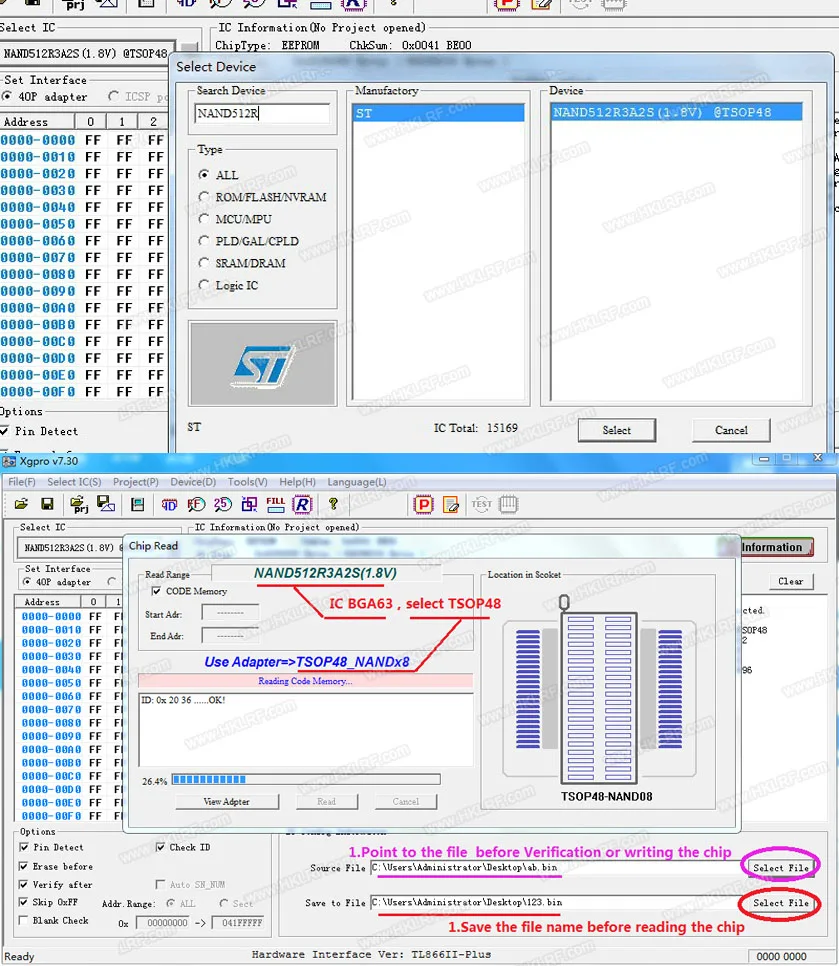Open the File(F) menu
The image size is (839, 966).
(22, 482)
